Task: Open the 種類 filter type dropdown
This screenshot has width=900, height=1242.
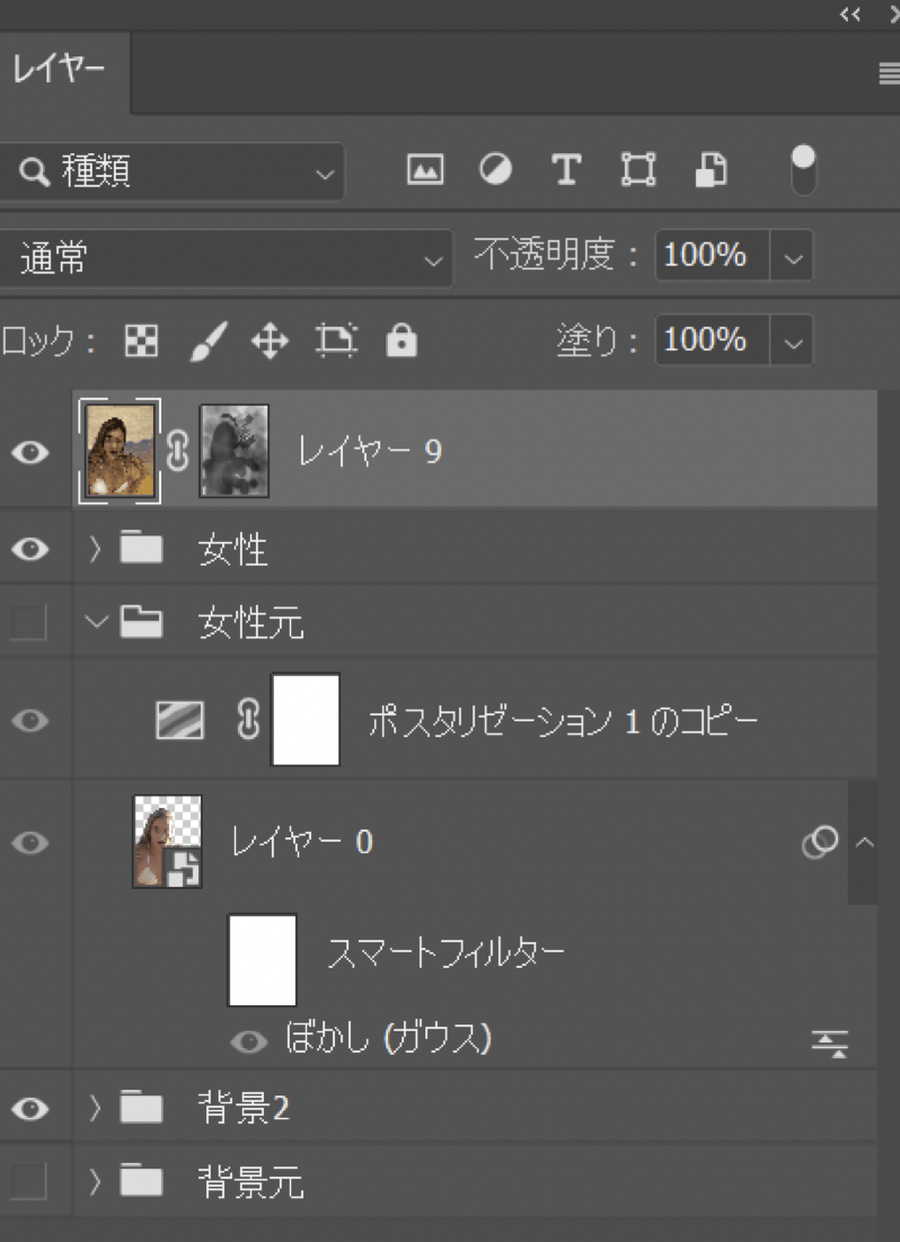Action: [x=172, y=172]
